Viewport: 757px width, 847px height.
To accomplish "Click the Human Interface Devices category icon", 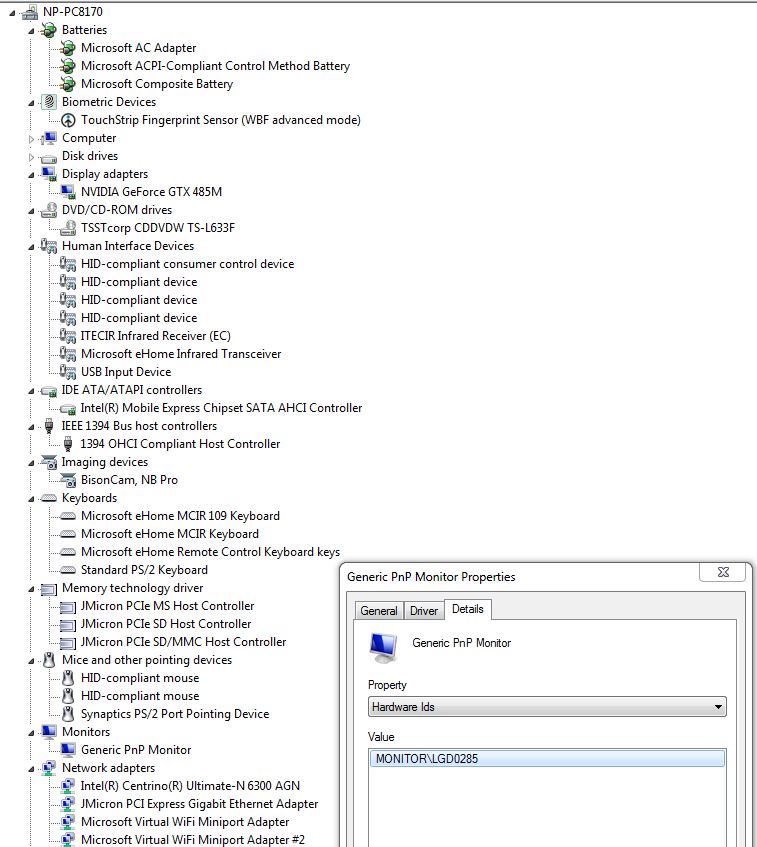I will pyautogui.click(x=49, y=246).
